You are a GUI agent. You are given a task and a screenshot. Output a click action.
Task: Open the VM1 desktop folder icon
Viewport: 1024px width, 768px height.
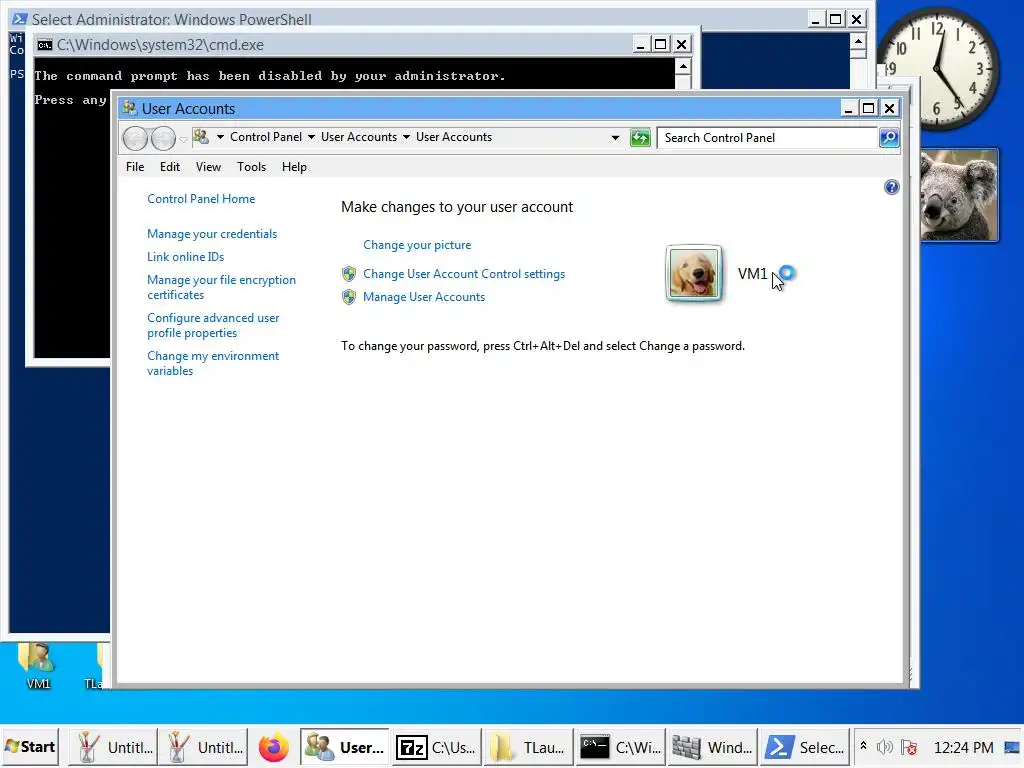click(39, 665)
